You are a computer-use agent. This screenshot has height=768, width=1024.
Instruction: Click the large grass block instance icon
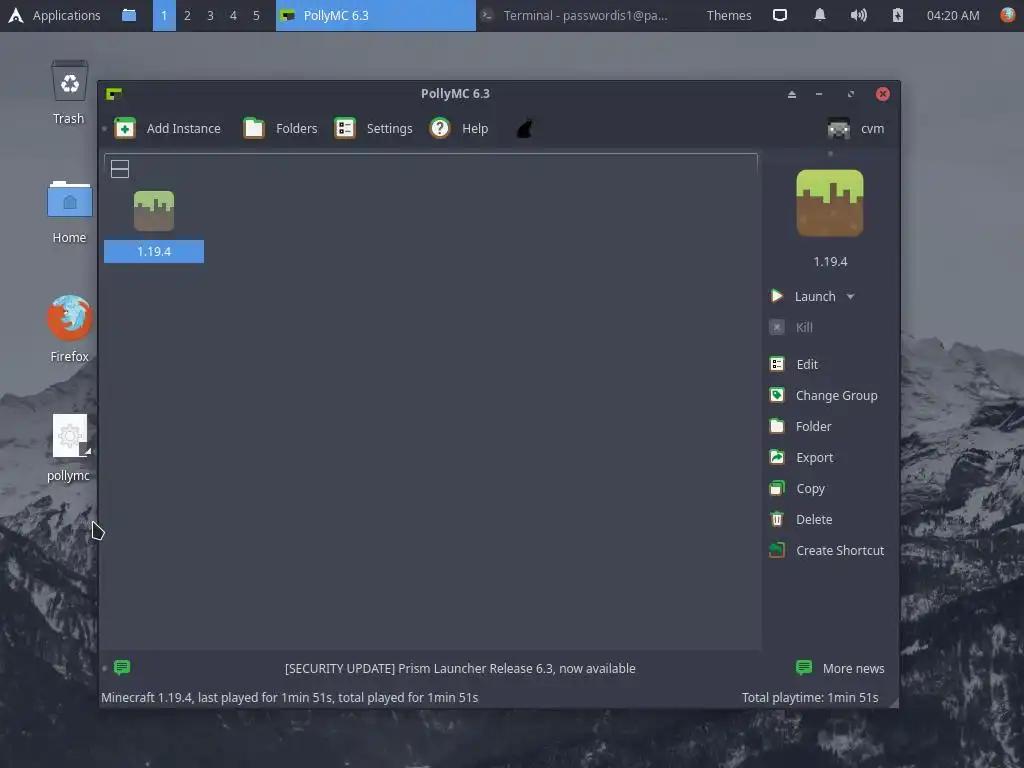[830, 203]
